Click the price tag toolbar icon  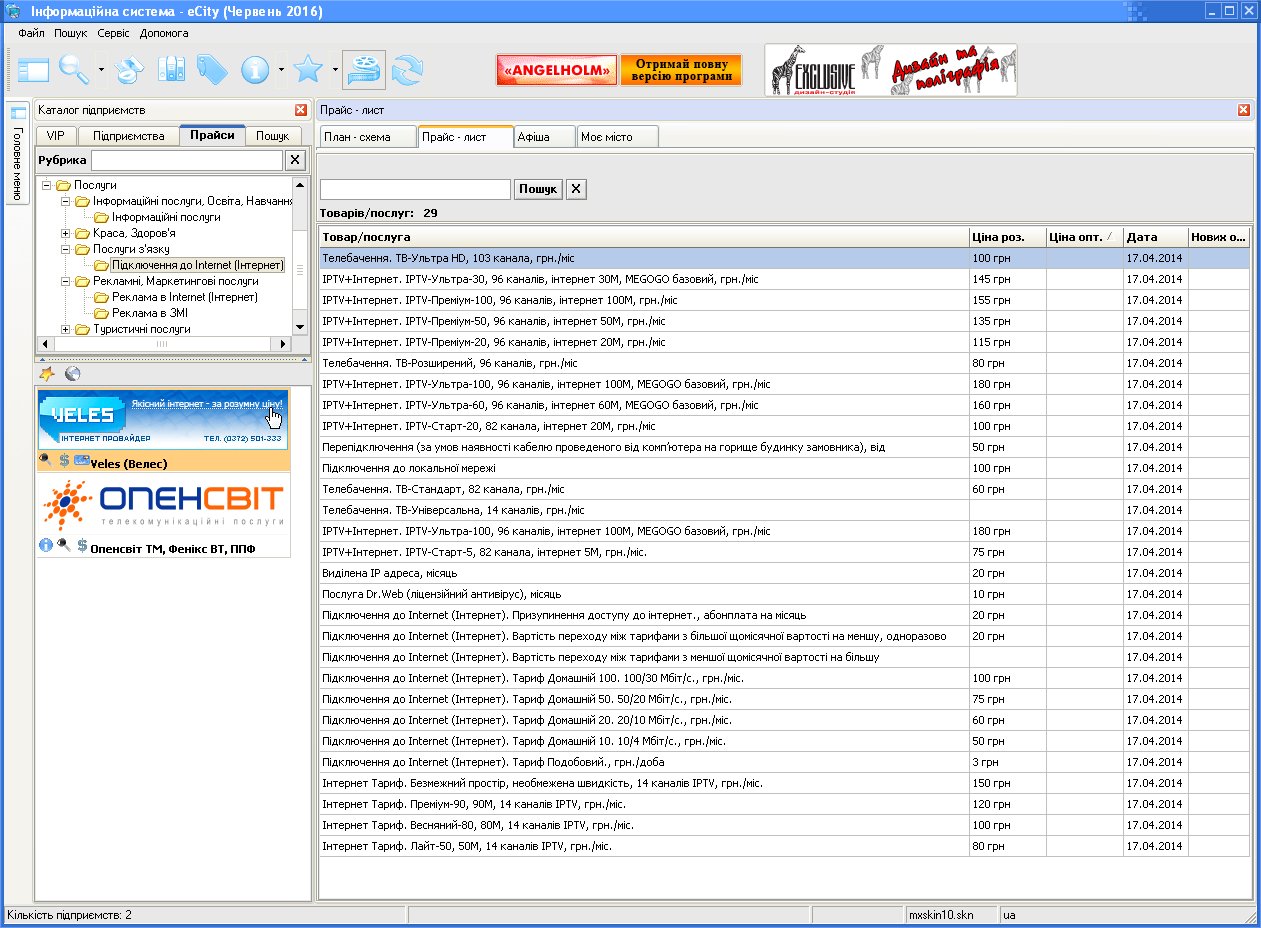(x=212, y=69)
